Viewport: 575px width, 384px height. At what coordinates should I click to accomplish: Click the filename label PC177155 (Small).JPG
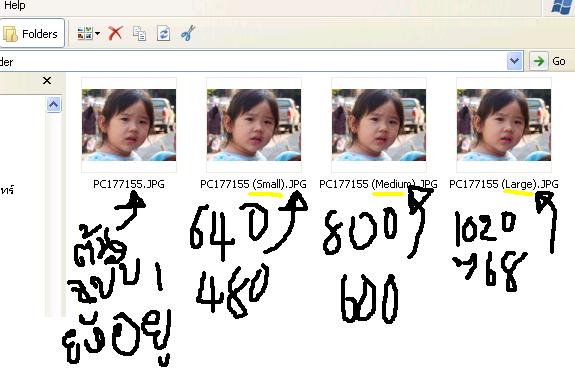(x=253, y=184)
